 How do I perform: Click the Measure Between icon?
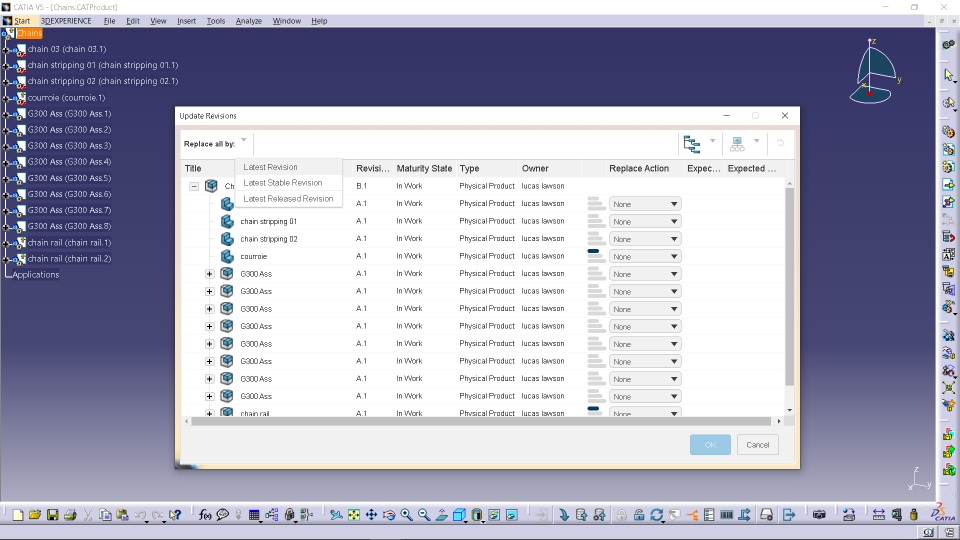pyautogui.click(x=879, y=515)
